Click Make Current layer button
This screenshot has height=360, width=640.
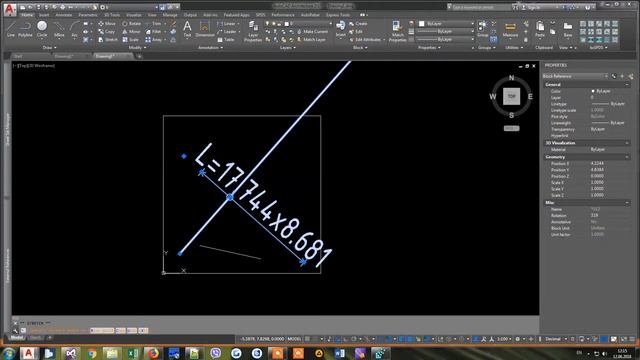(312, 31)
